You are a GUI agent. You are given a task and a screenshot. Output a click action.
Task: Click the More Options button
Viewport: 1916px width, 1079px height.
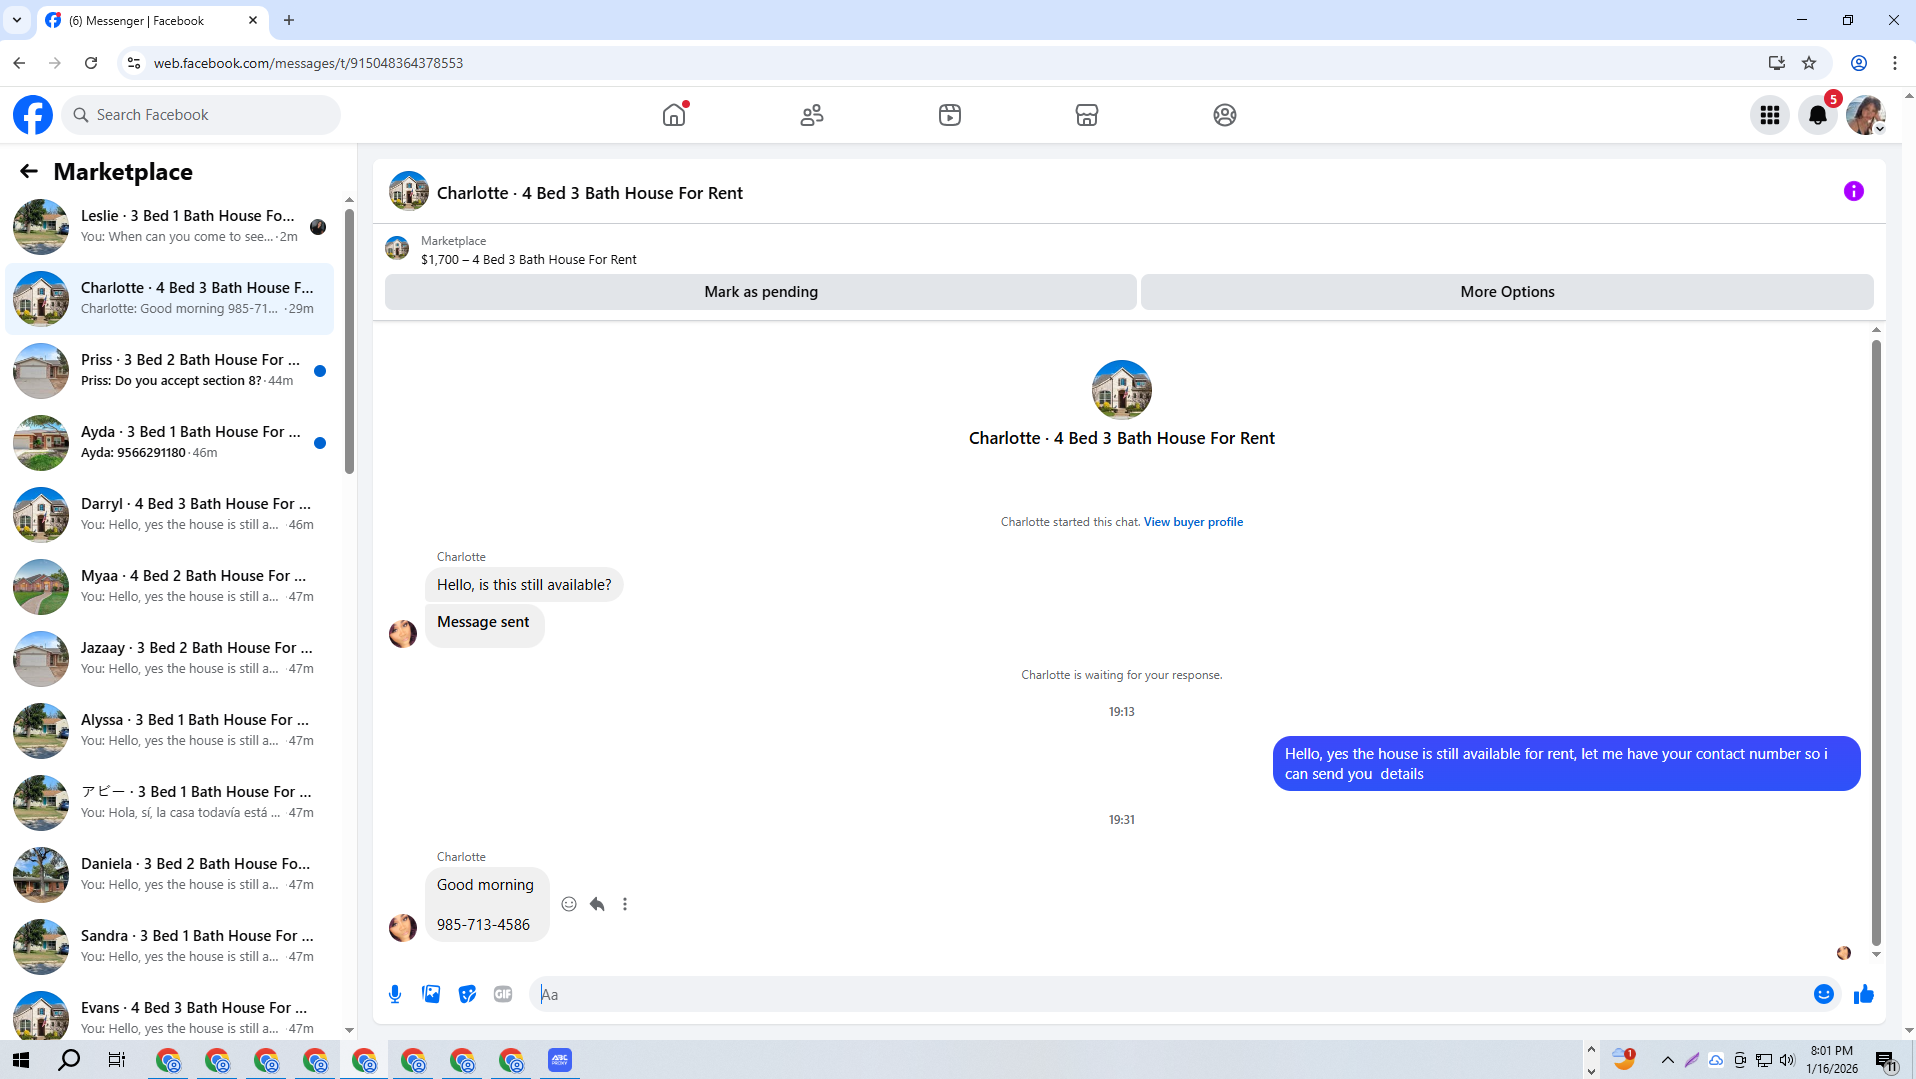tap(1507, 292)
